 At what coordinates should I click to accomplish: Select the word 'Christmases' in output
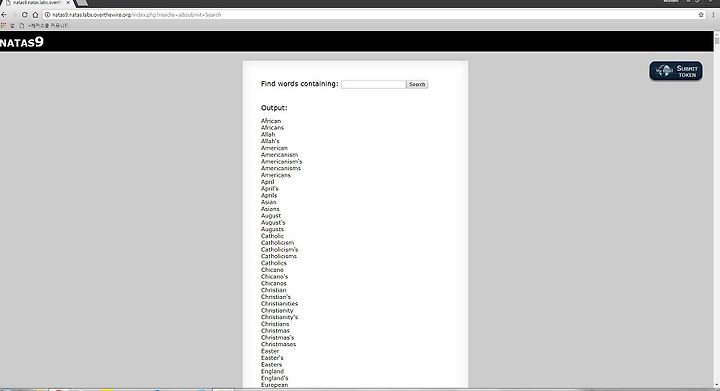click(x=278, y=344)
